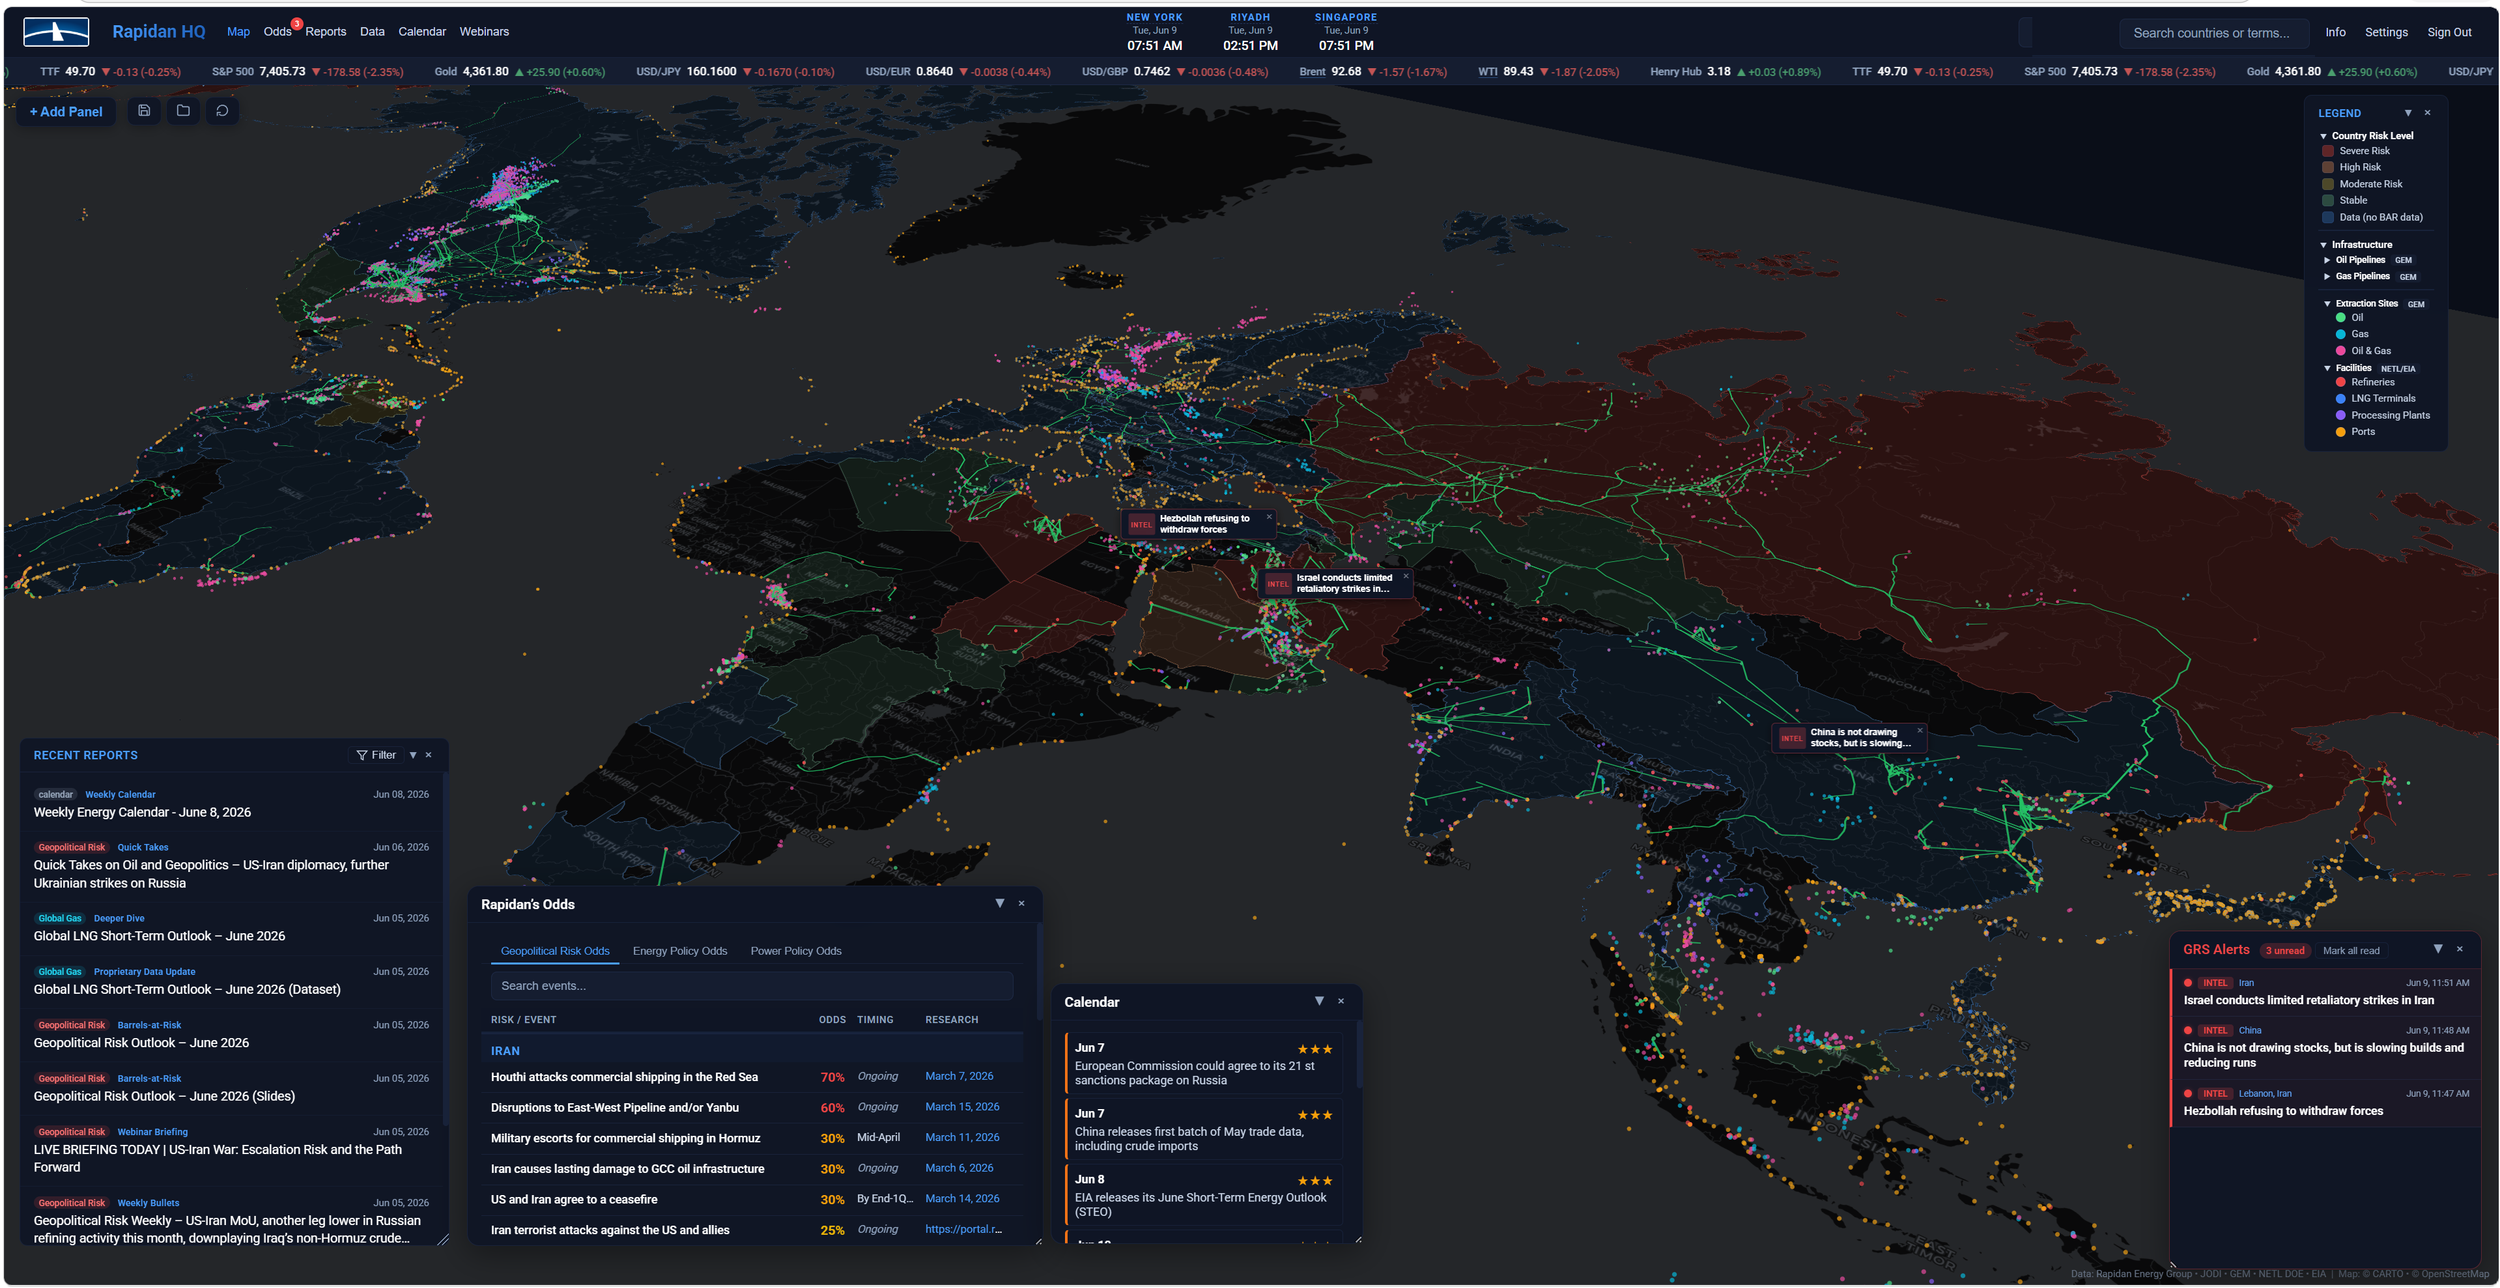
Task: Click the Filter funnel icon in Recent Reports
Action: [x=362, y=755]
